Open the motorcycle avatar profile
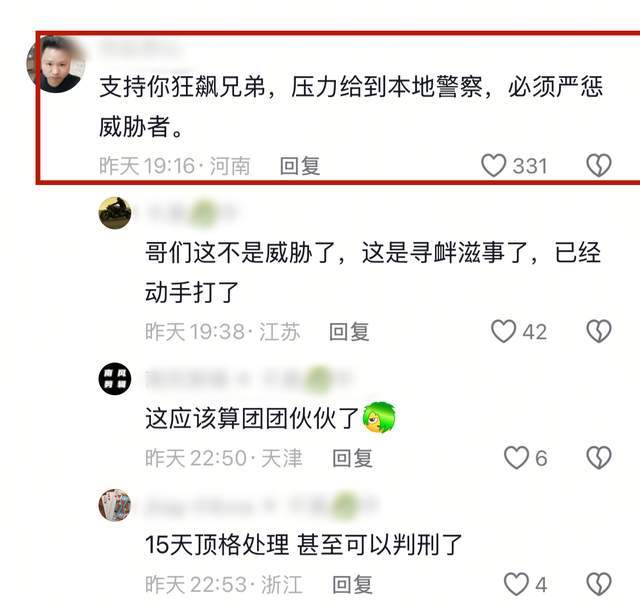 click(x=115, y=213)
